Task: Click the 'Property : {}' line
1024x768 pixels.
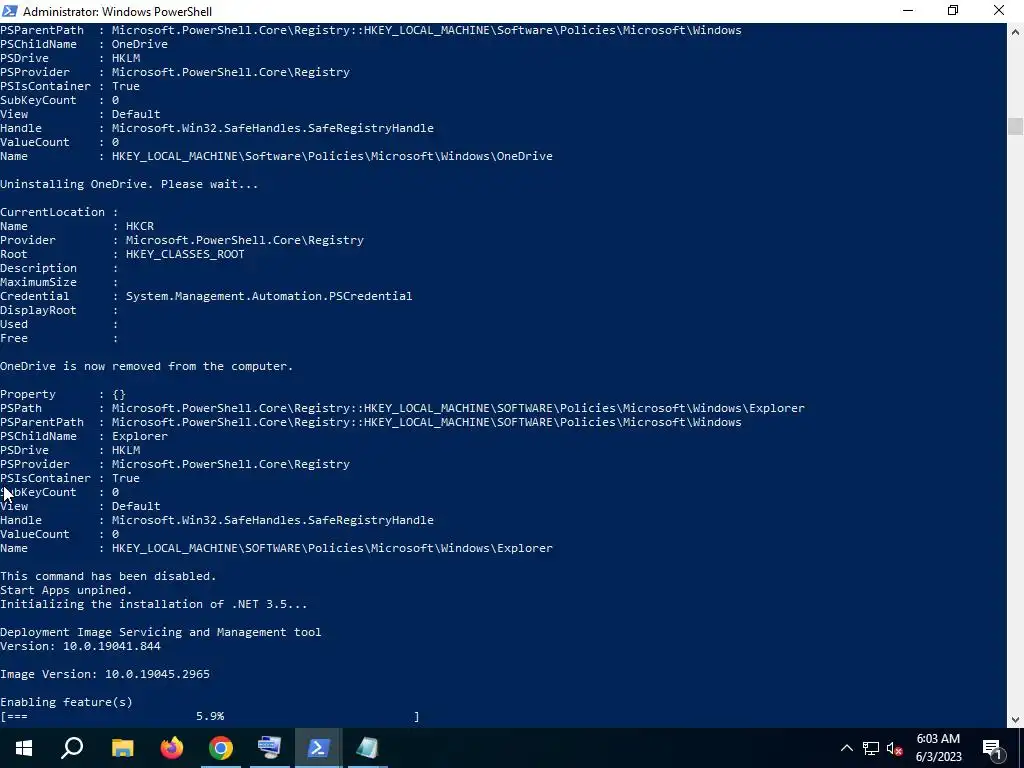Action: (63, 394)
